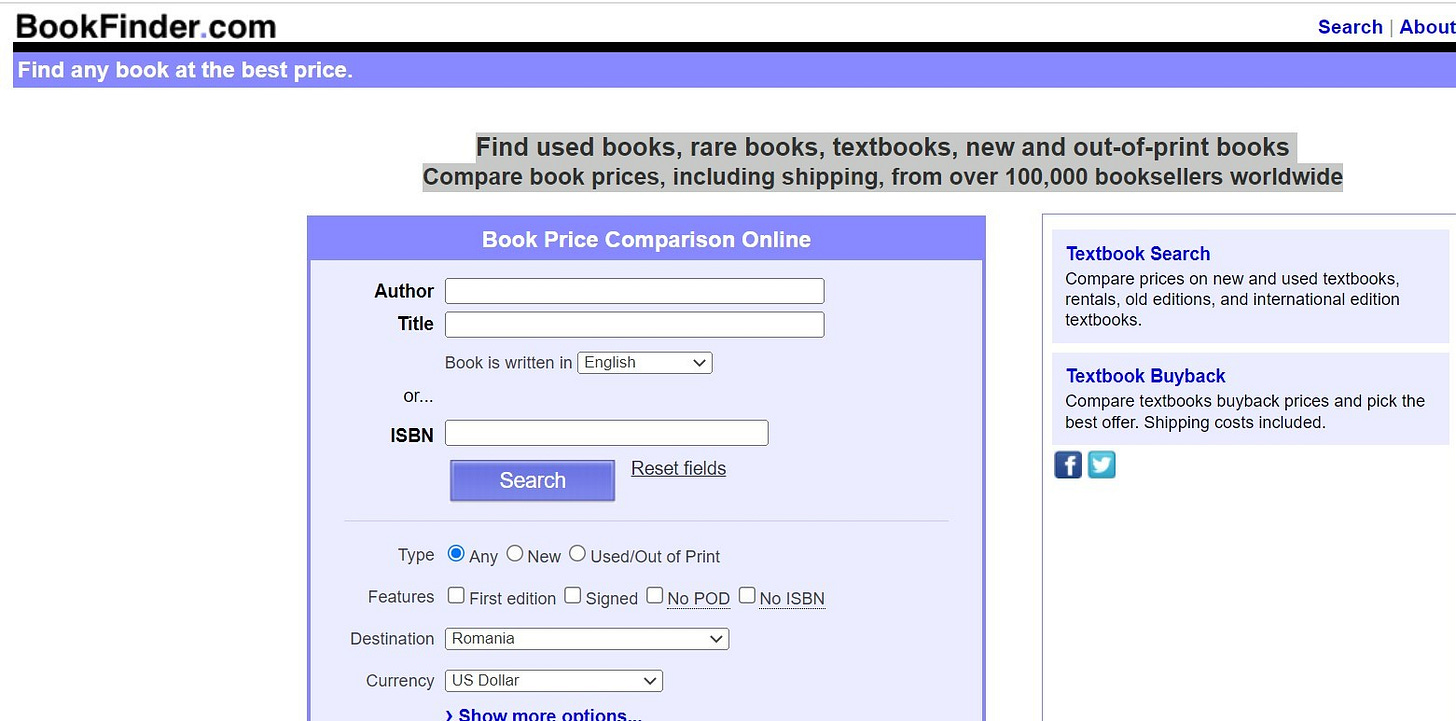Click the Textbook Search description text
This screenshot has width=1456, height=721.
[1232, 299]
